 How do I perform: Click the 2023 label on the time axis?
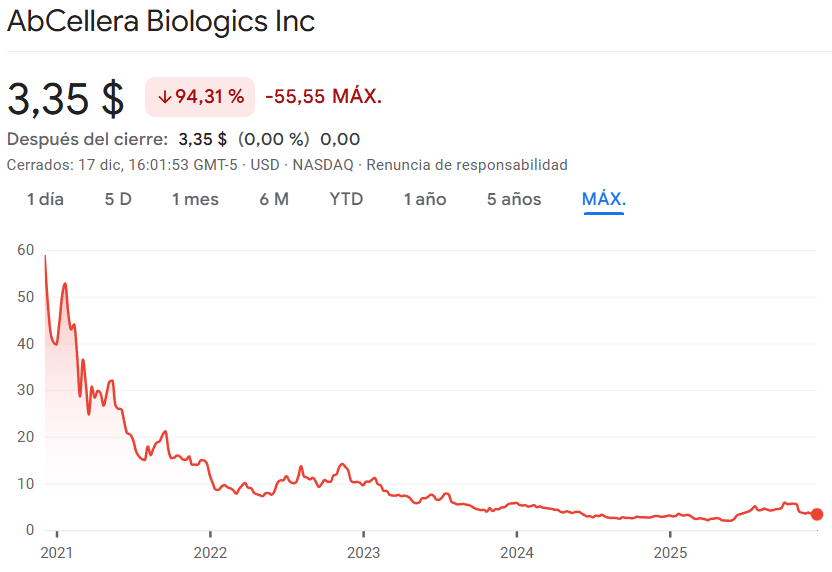pos(363,551)
